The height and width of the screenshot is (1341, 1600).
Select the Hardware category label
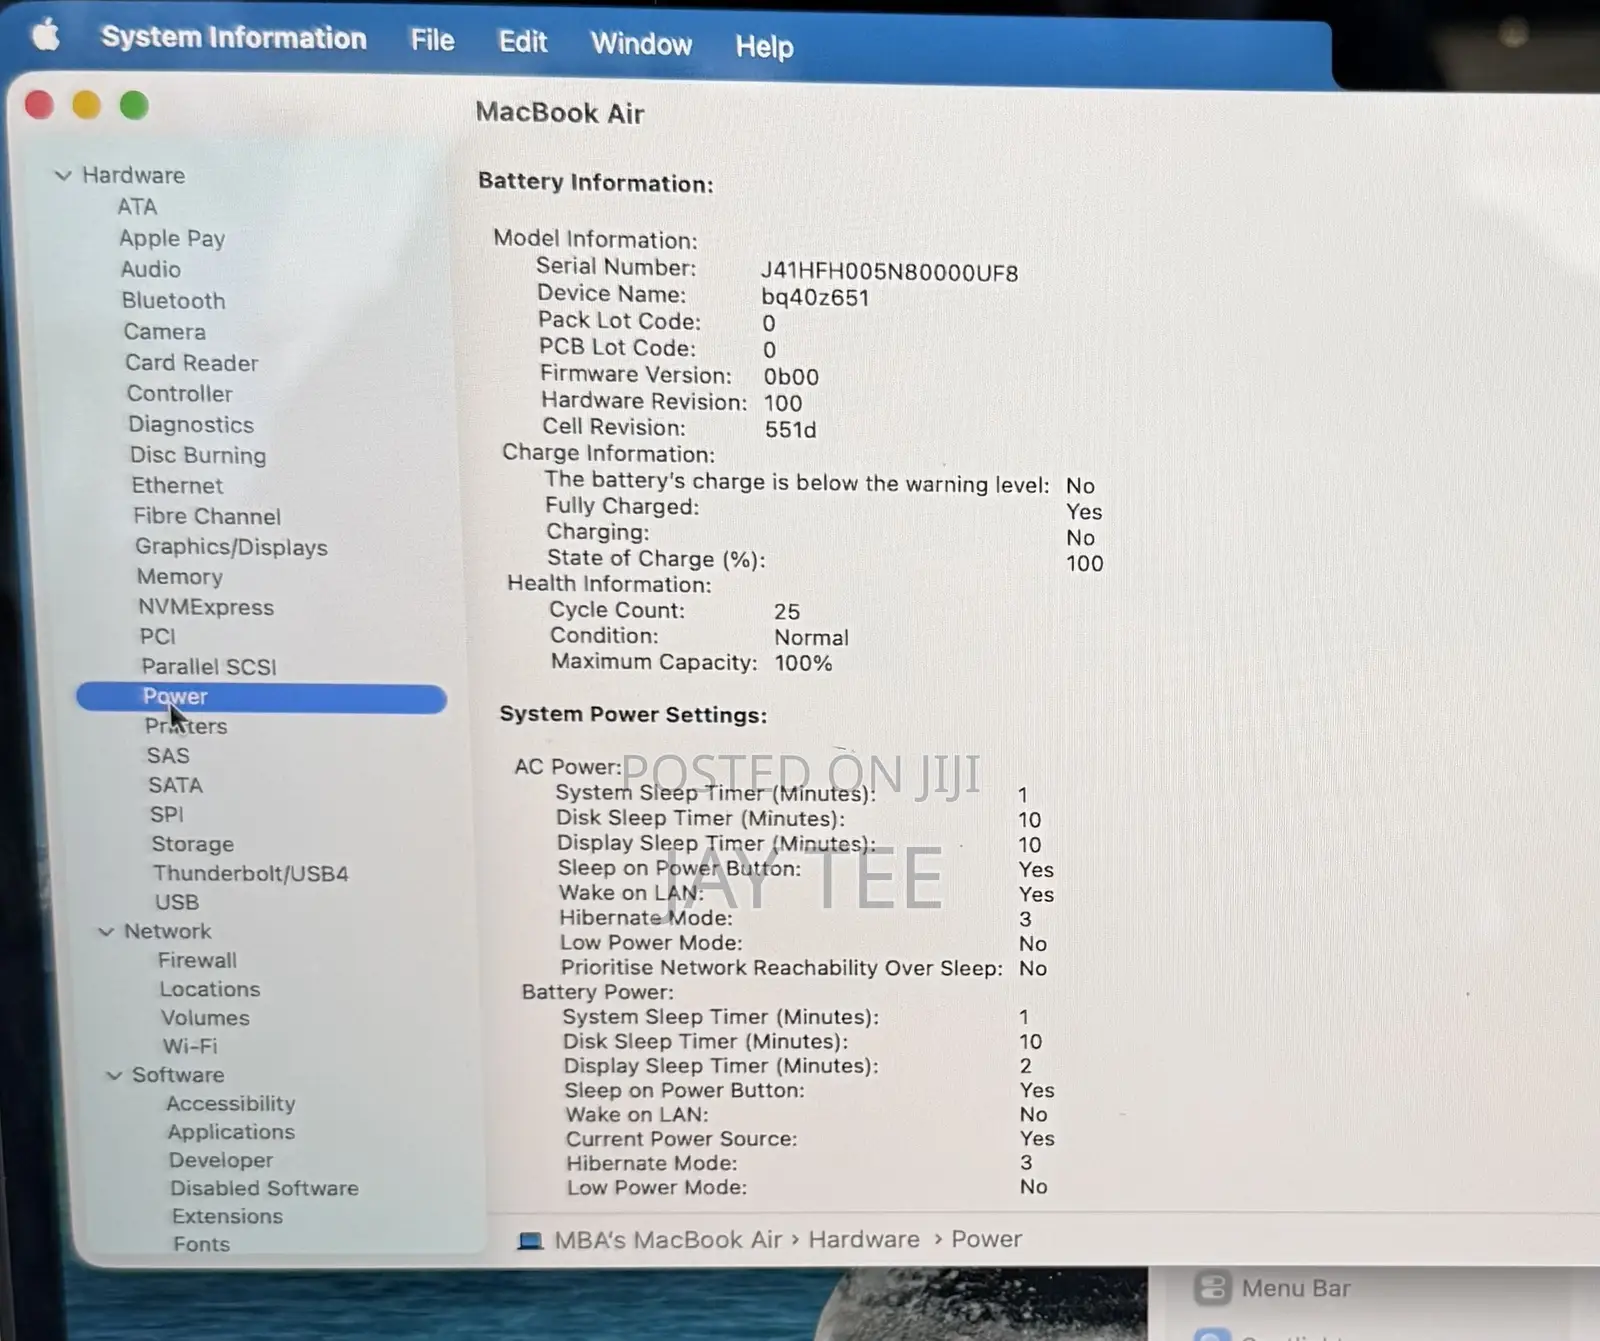(133, 175)
